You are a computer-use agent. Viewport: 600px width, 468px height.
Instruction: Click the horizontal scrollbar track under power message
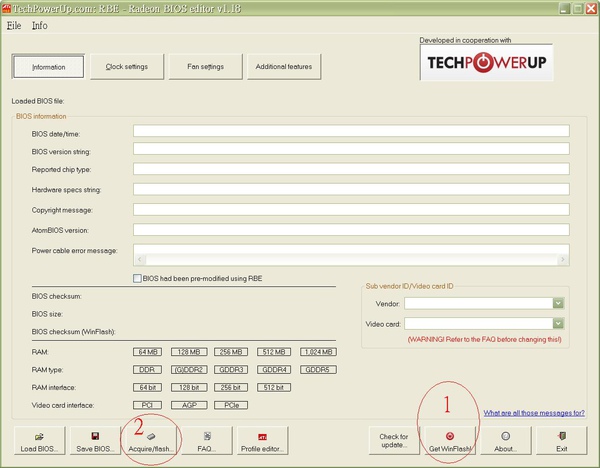[351, 259]
